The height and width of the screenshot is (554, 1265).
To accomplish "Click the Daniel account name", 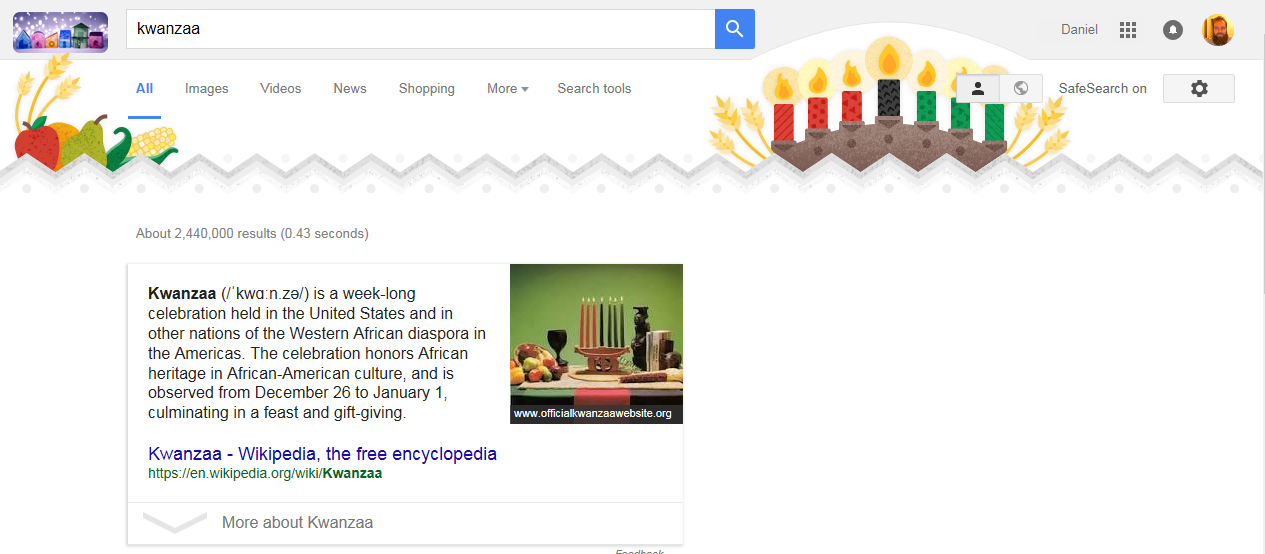I will (x=1079, y=30).
